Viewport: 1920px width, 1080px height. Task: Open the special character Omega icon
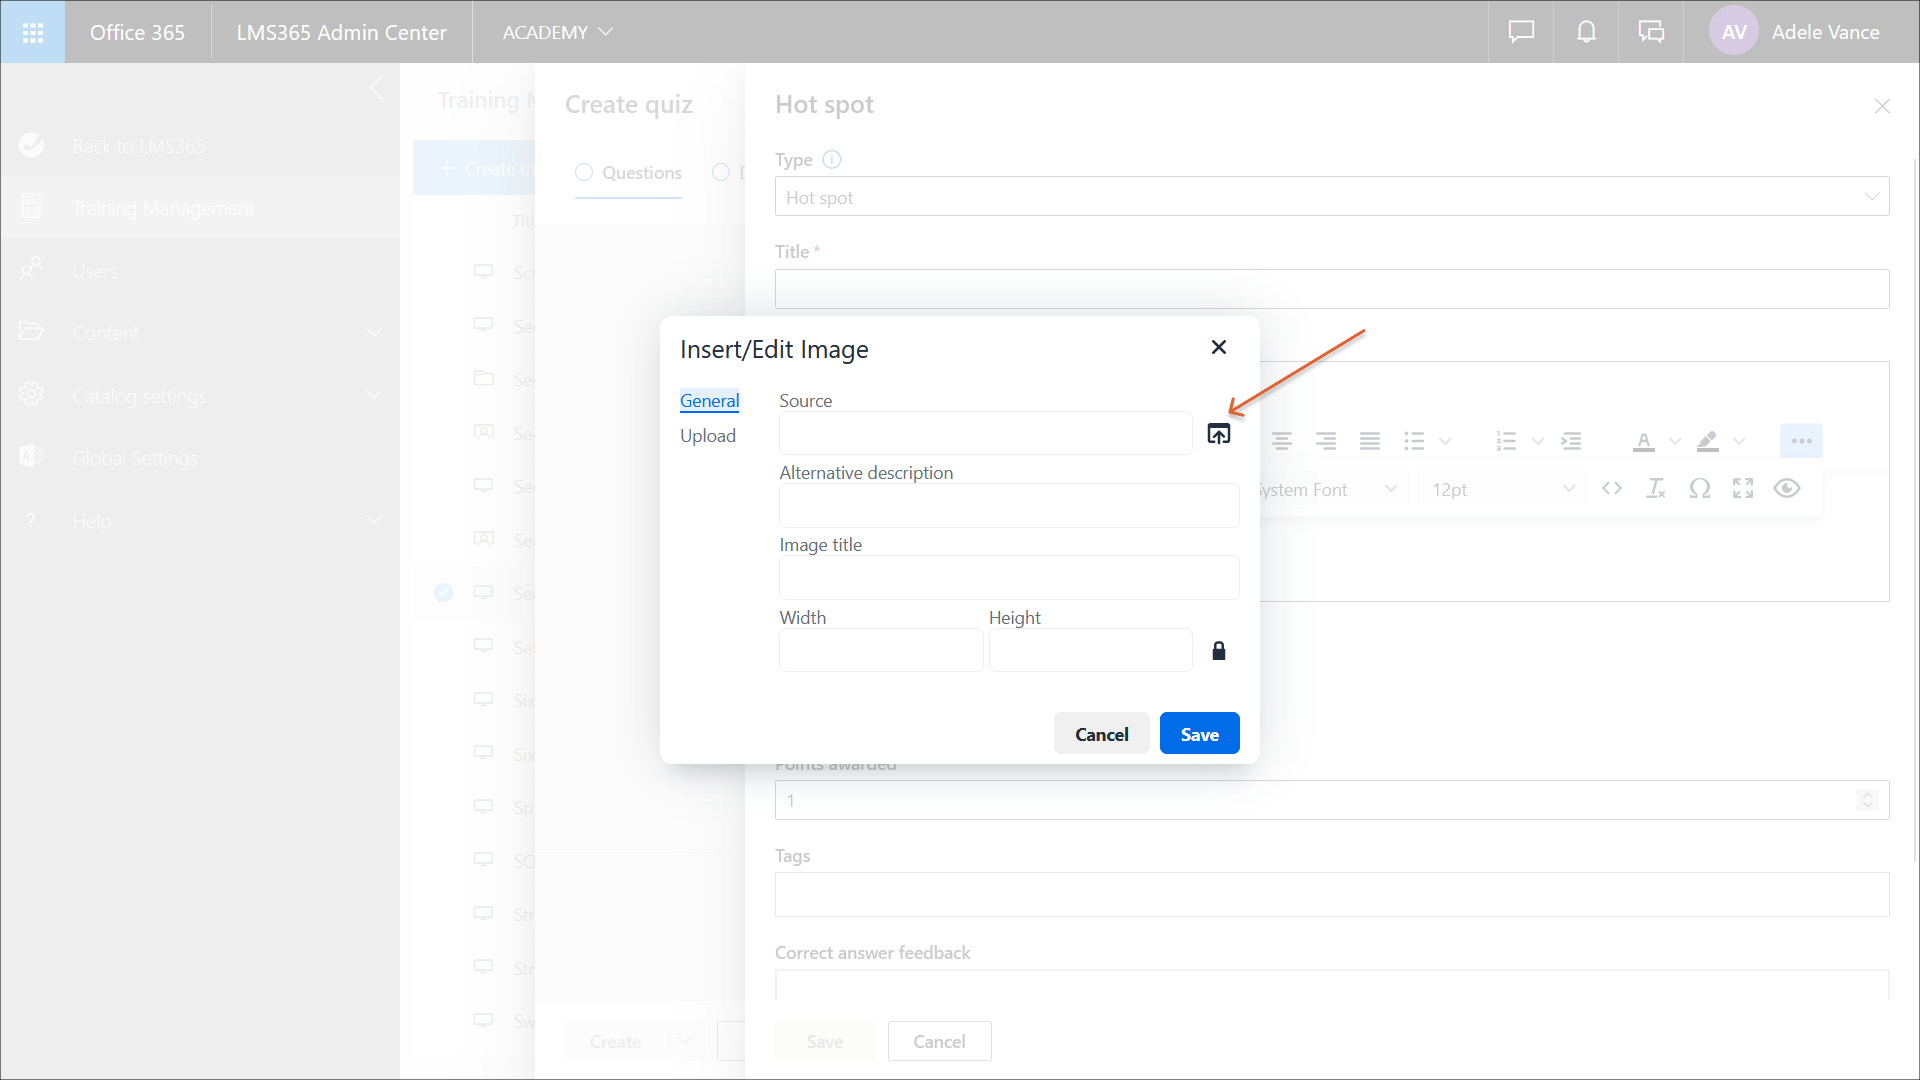pyautogui.click(x=1699, y=489)
